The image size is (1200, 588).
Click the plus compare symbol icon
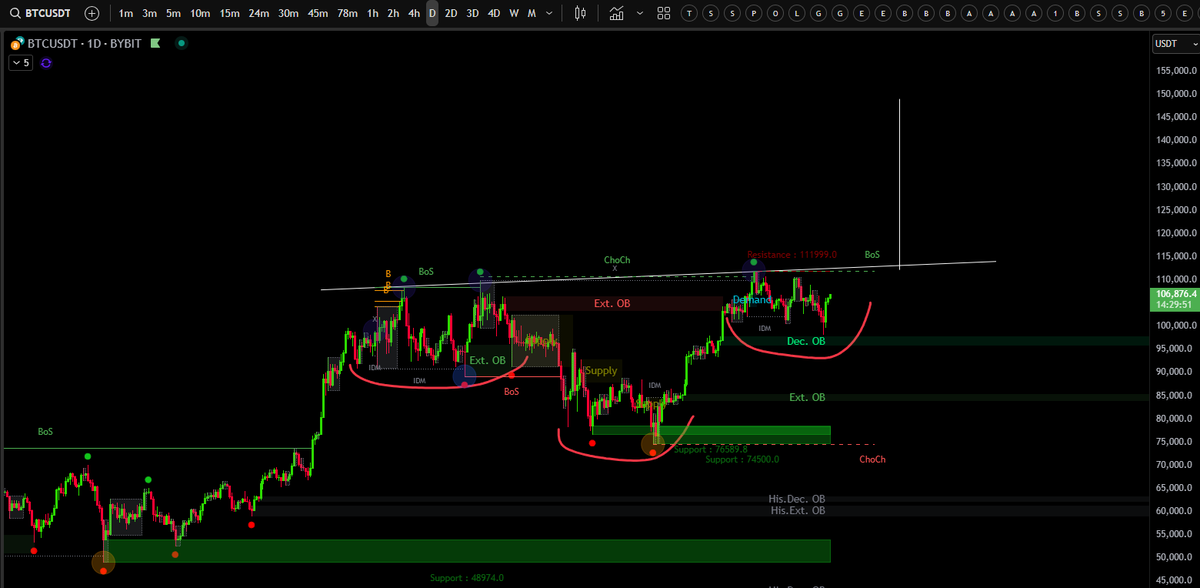tap(92, 13)
